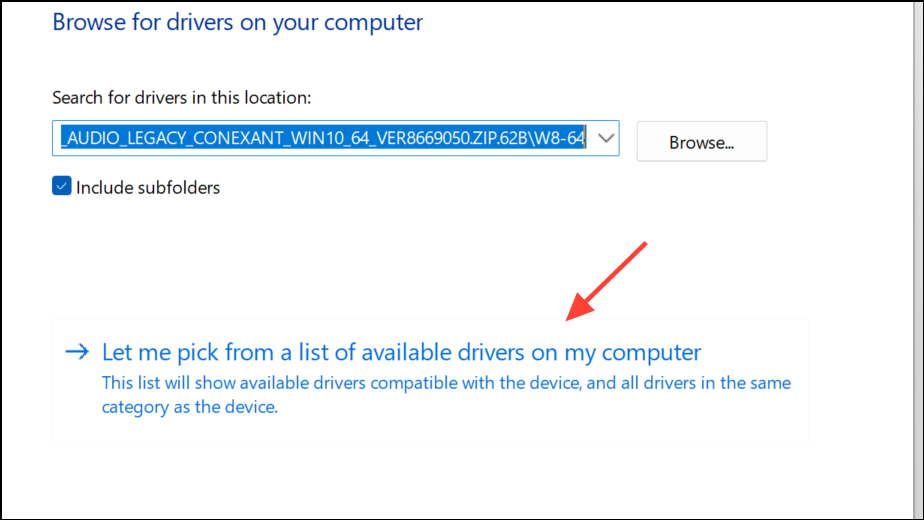Click into the driver location path field
Image resolution: width=924 pixels, height=520 pixels.
click(x=320, y=138)
